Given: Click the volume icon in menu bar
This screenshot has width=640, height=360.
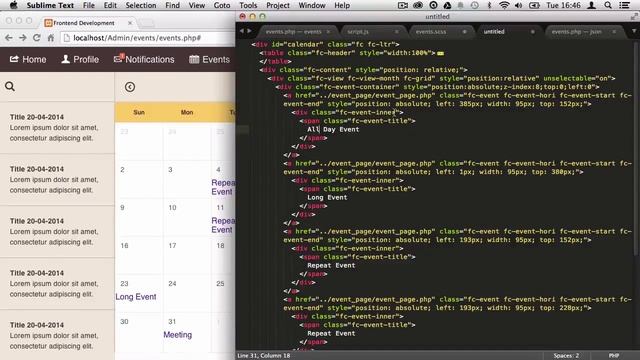Looking at the screenshot, I should click(x=519, y=5).
